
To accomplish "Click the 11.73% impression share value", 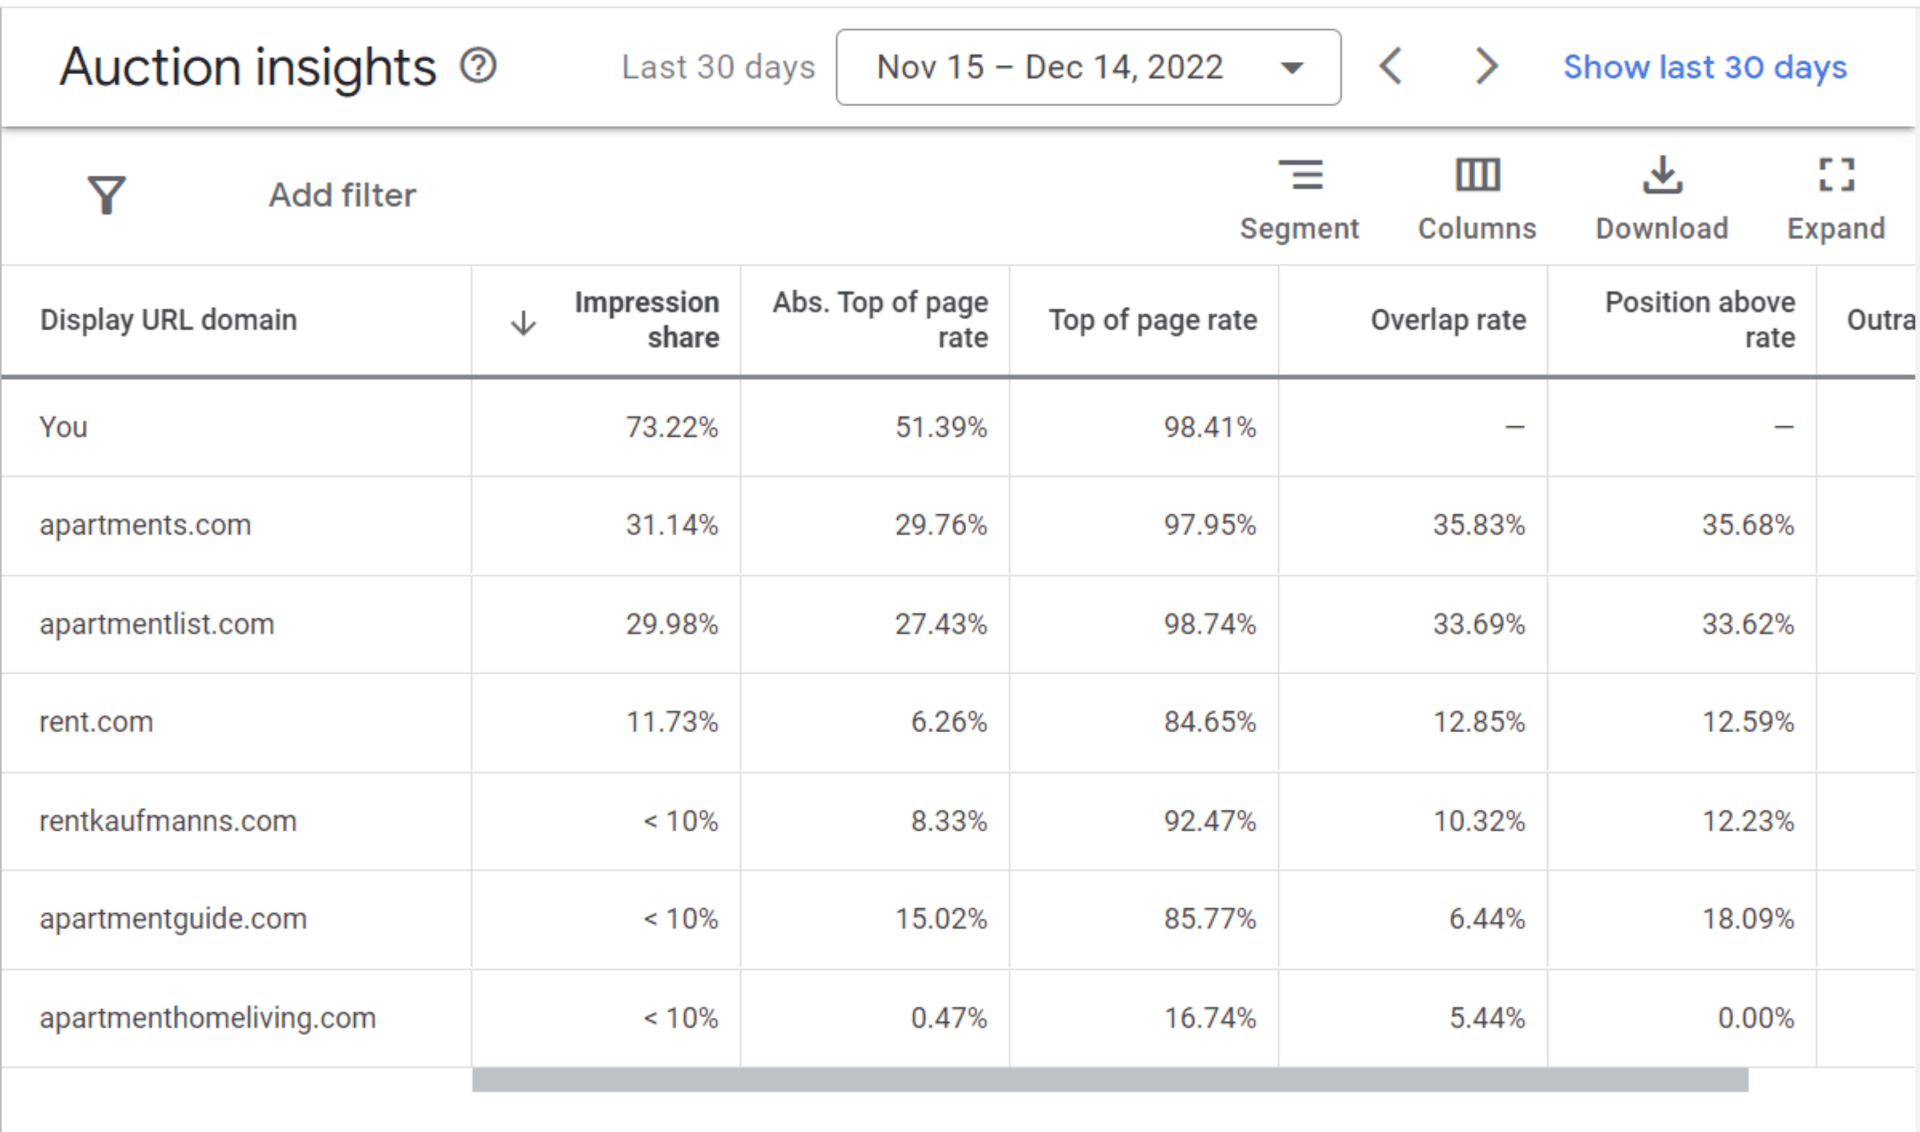I will coord(672,722).
